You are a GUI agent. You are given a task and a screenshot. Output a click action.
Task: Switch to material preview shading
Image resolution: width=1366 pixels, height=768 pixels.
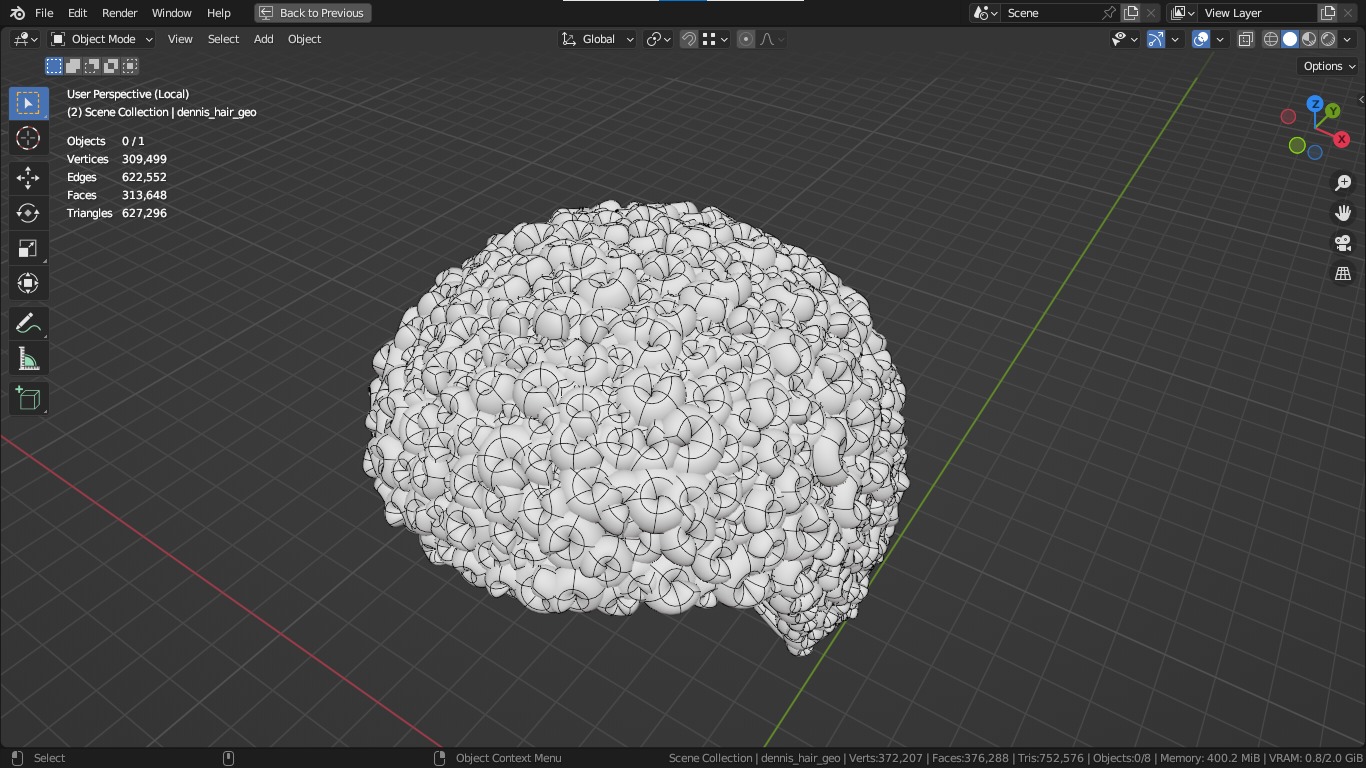click(x=1309, y=39)
